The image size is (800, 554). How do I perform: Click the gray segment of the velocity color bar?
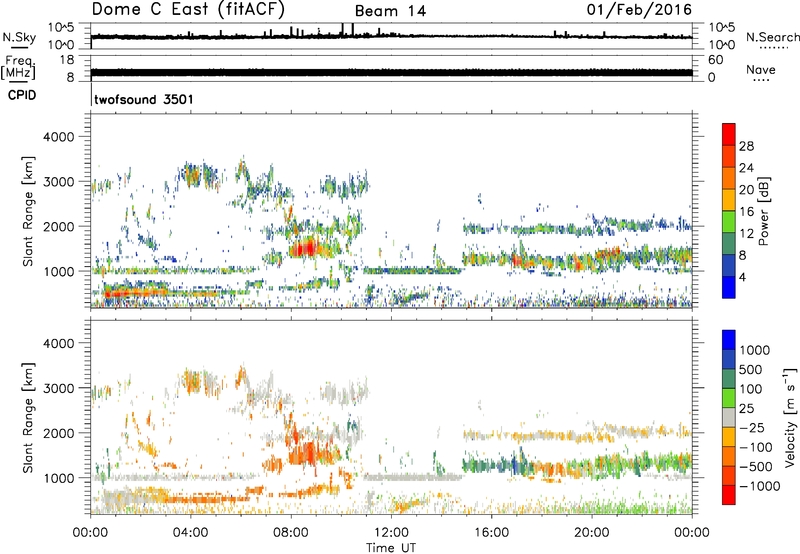click(729, 417)
